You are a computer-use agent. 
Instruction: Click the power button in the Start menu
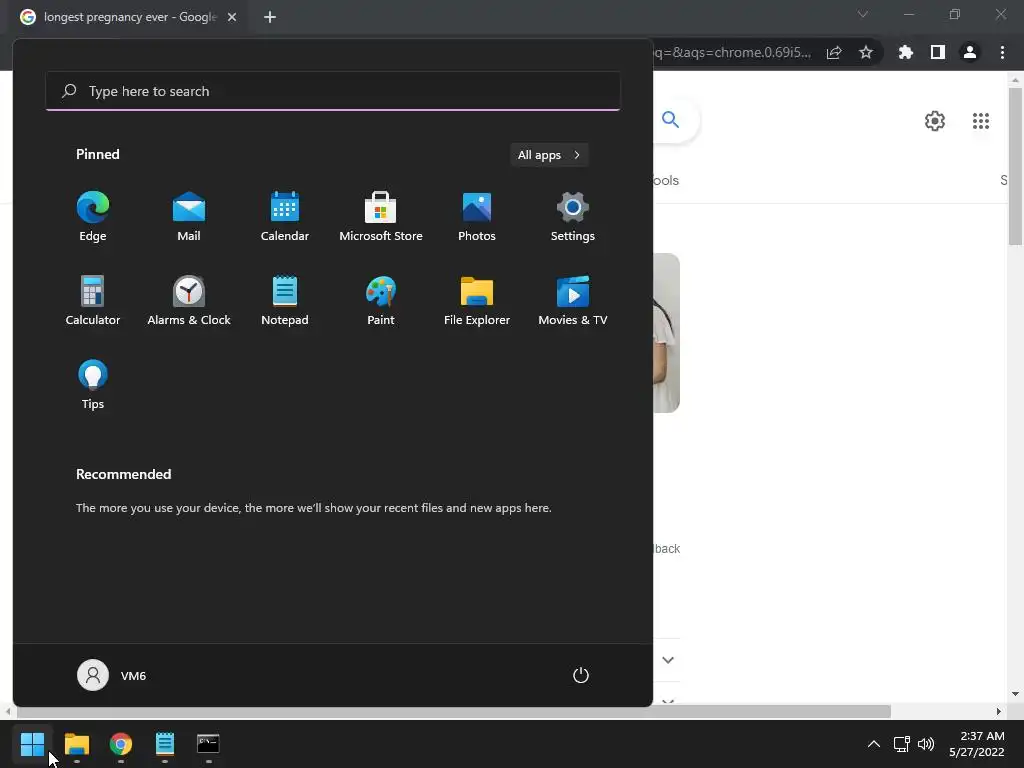click(581, 675)
